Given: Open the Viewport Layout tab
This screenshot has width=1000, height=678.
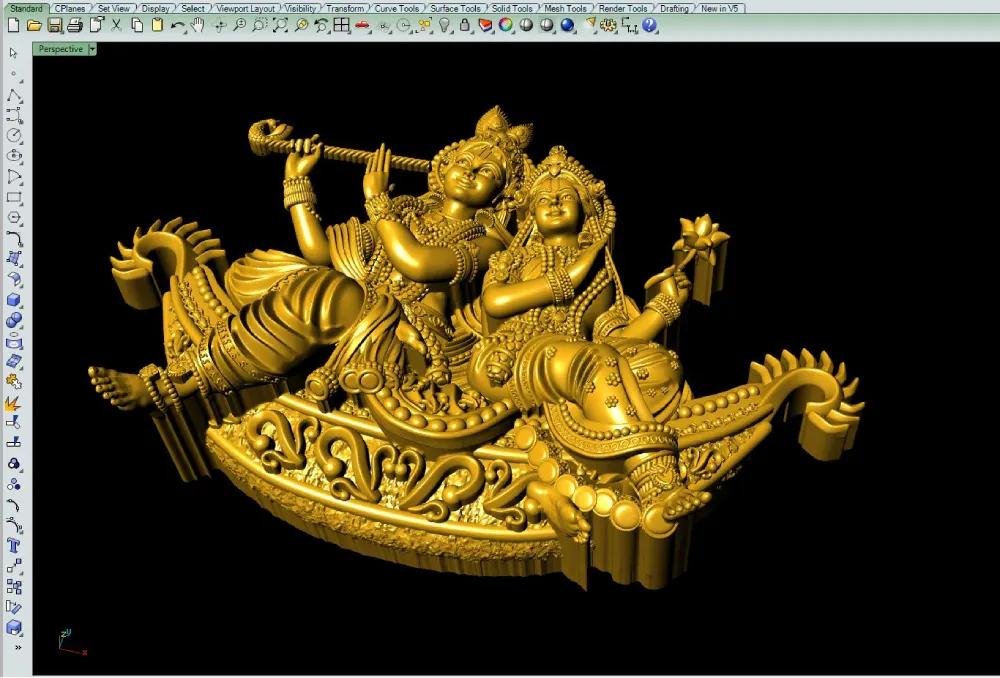Looking at the screenshot, I should (x=246, y=8).
